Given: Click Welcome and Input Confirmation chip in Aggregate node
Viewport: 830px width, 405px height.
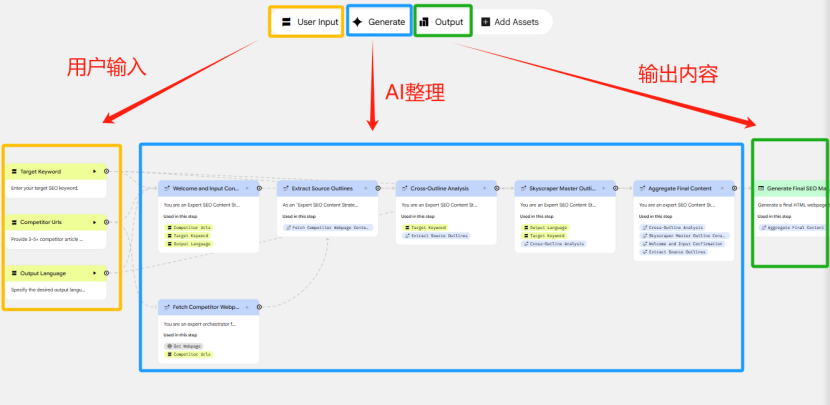Looking at the screenshot, I should [682, 244].
